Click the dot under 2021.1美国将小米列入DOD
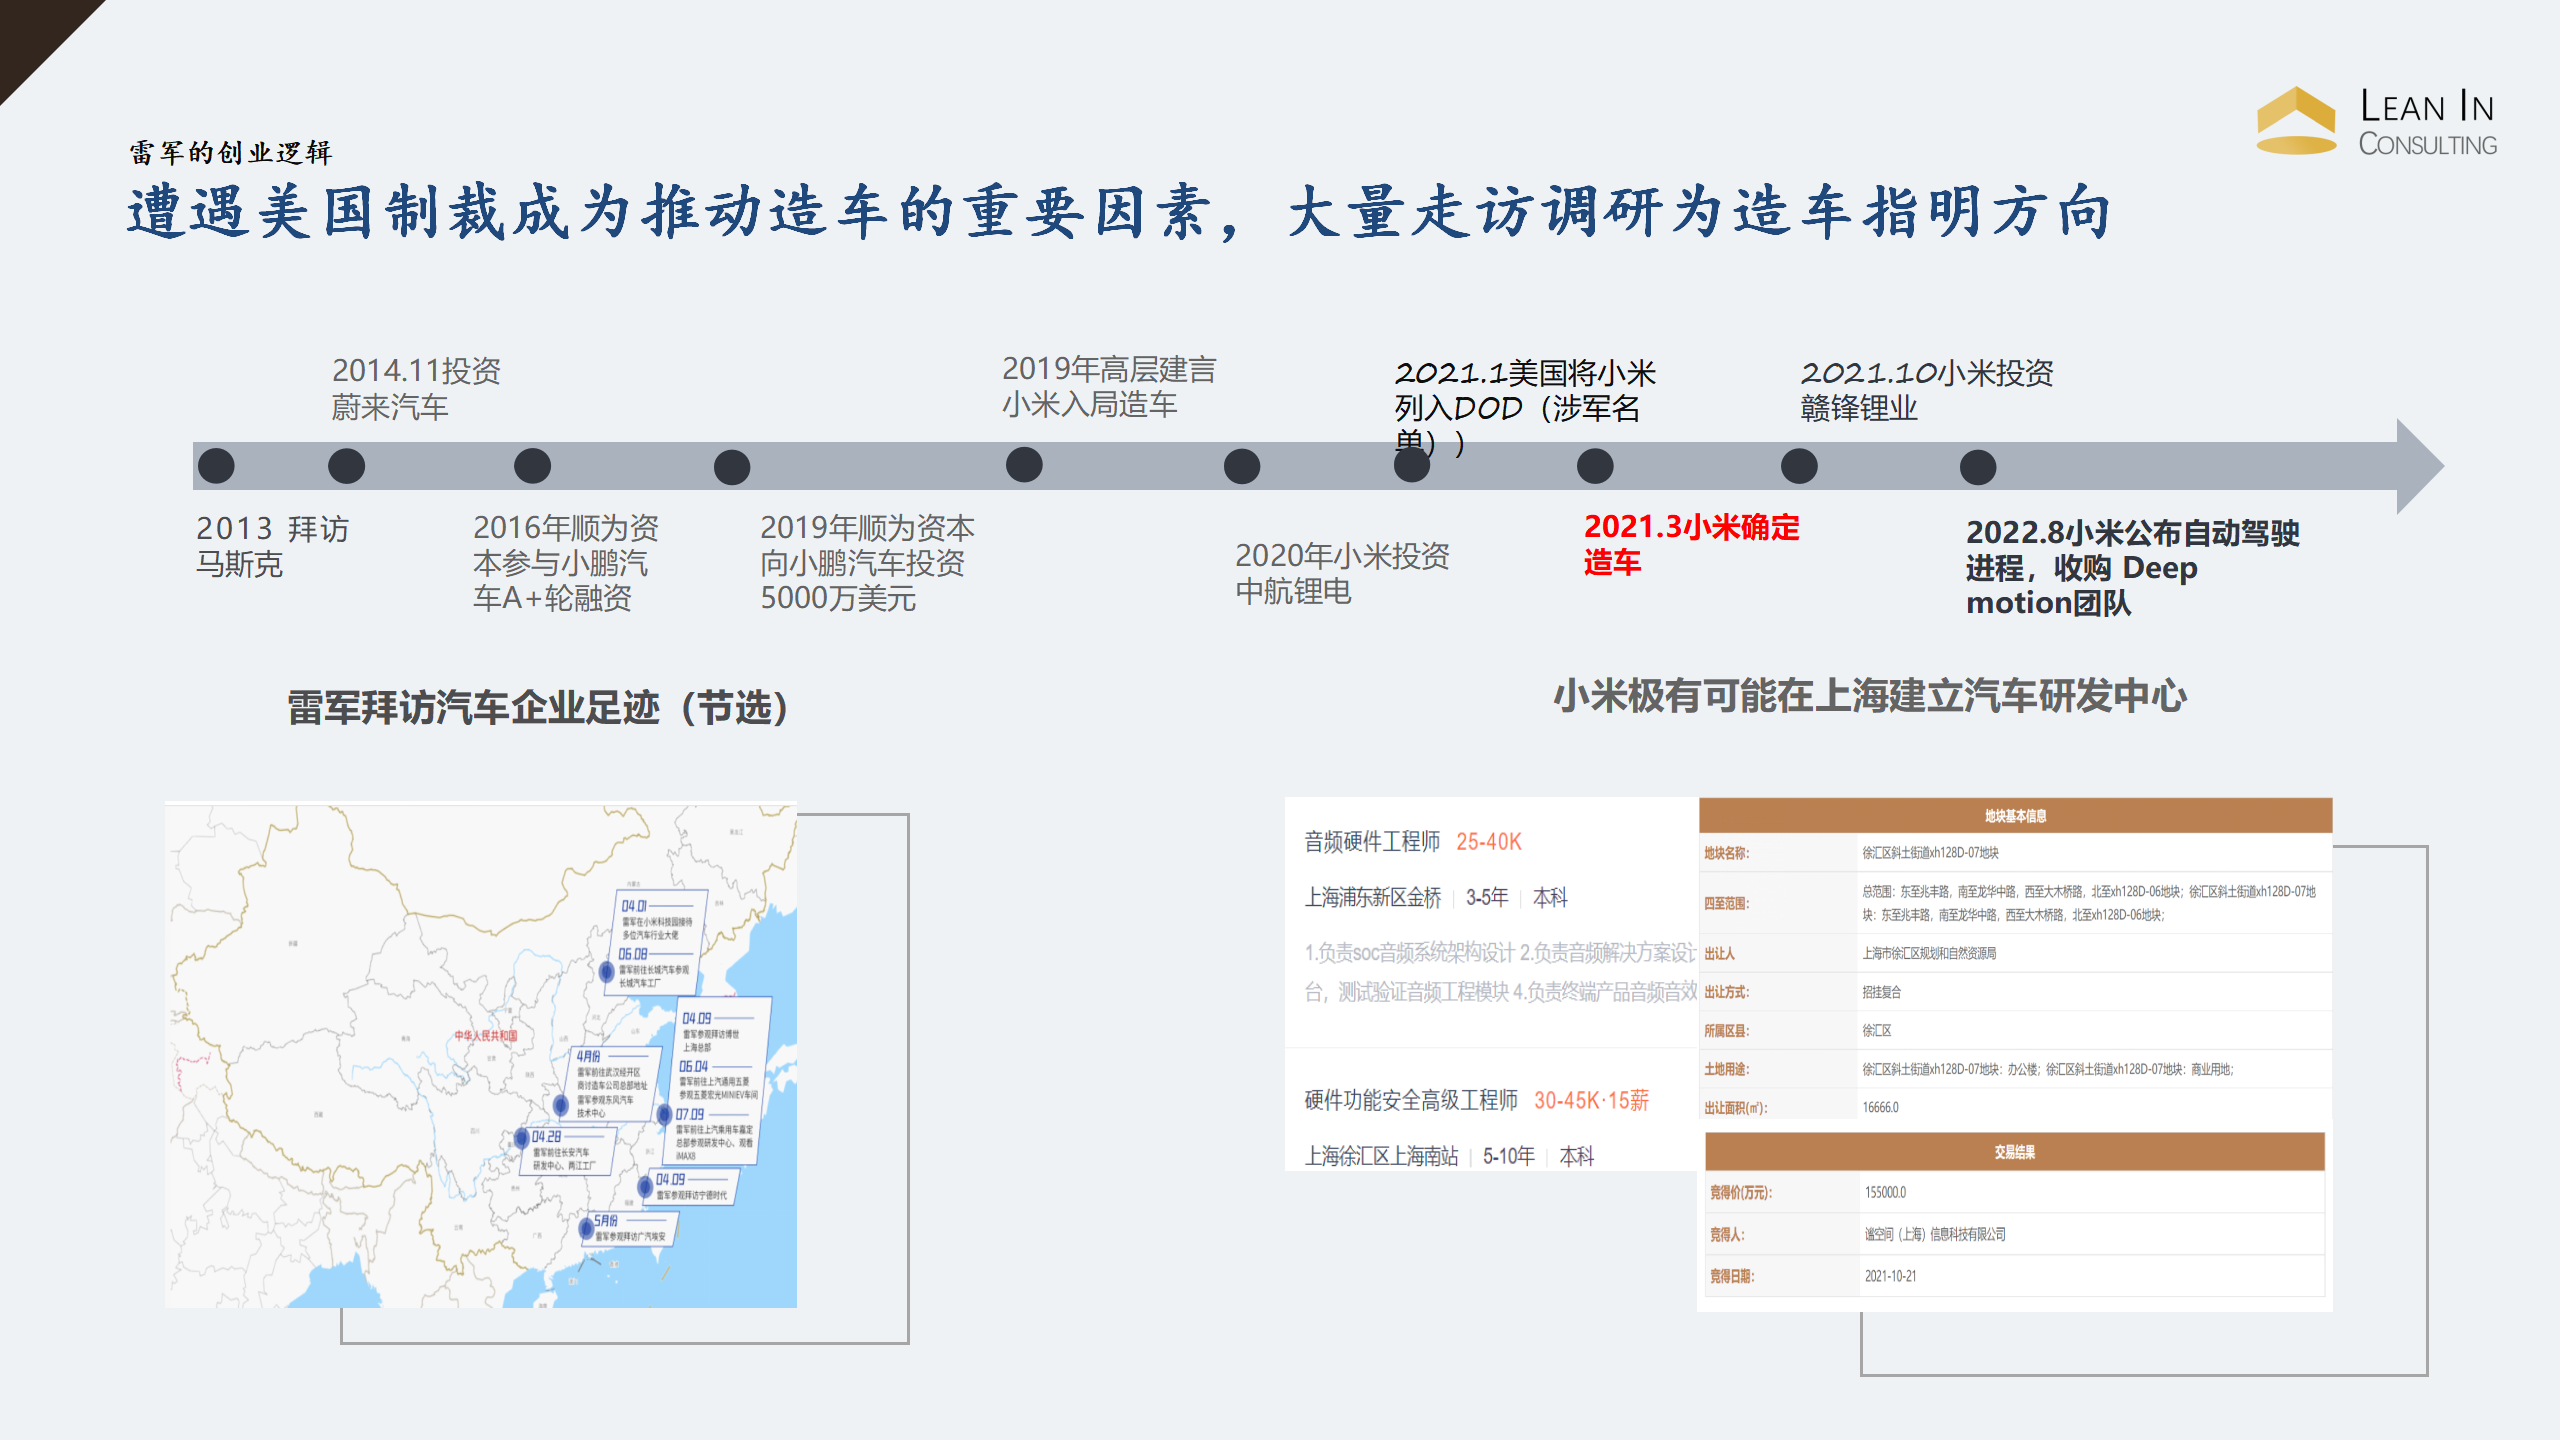This screenshot has width=2560, height=1440. click(1412, 465)
